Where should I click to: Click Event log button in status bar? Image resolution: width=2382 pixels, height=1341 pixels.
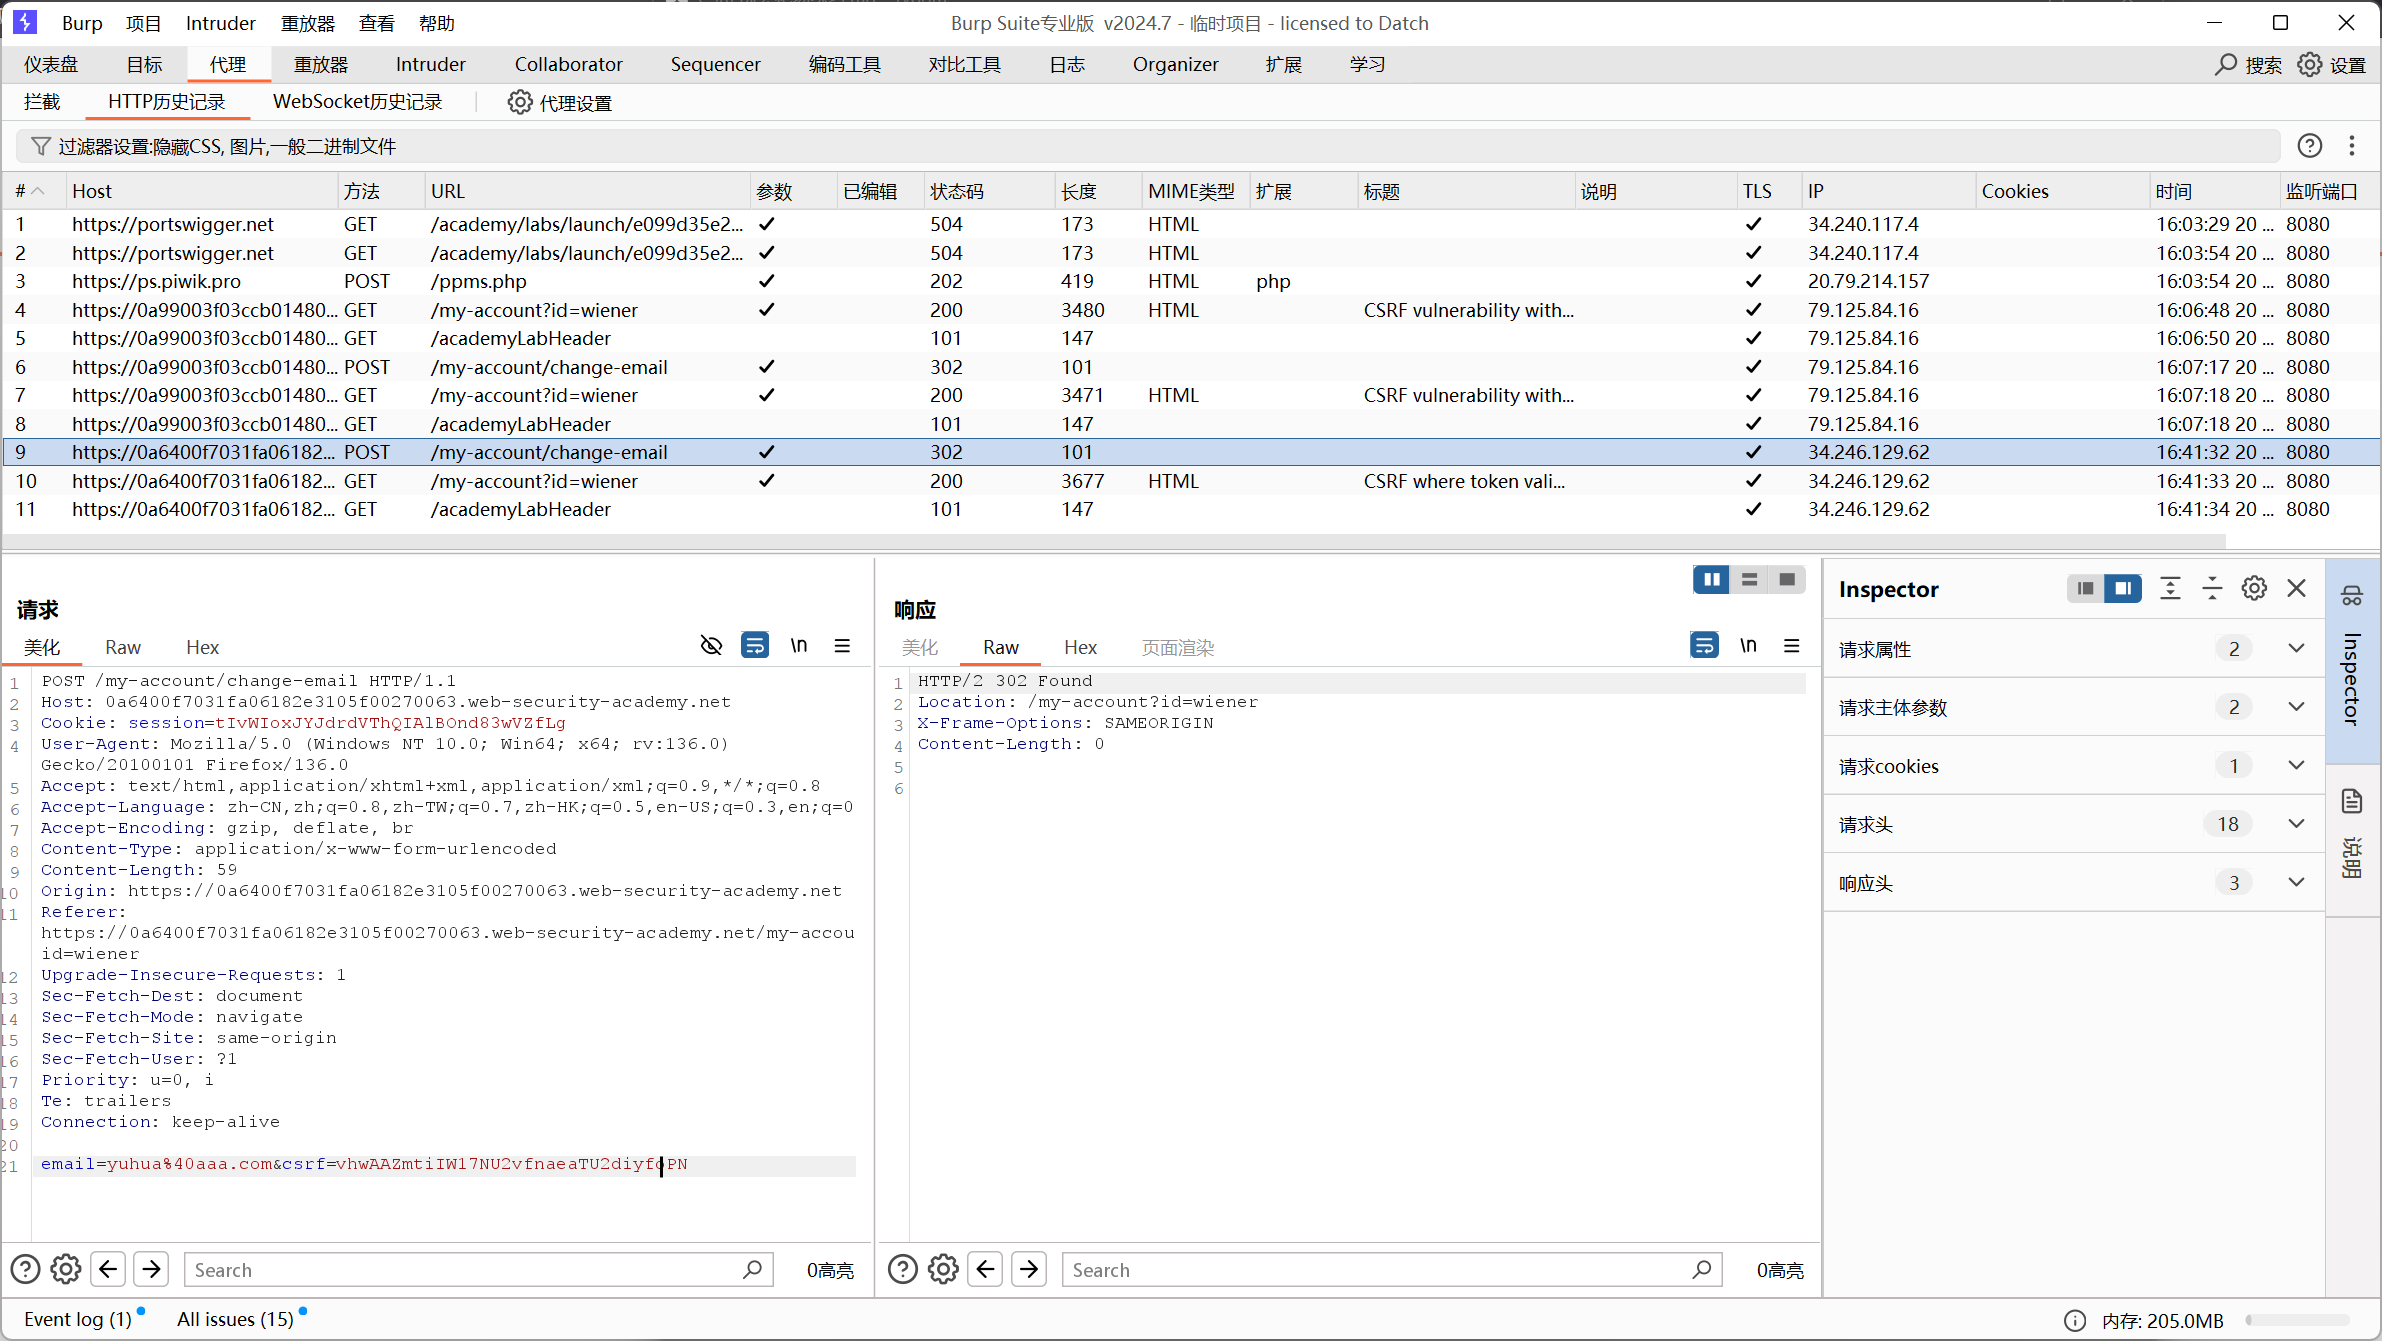[78, 1319]
